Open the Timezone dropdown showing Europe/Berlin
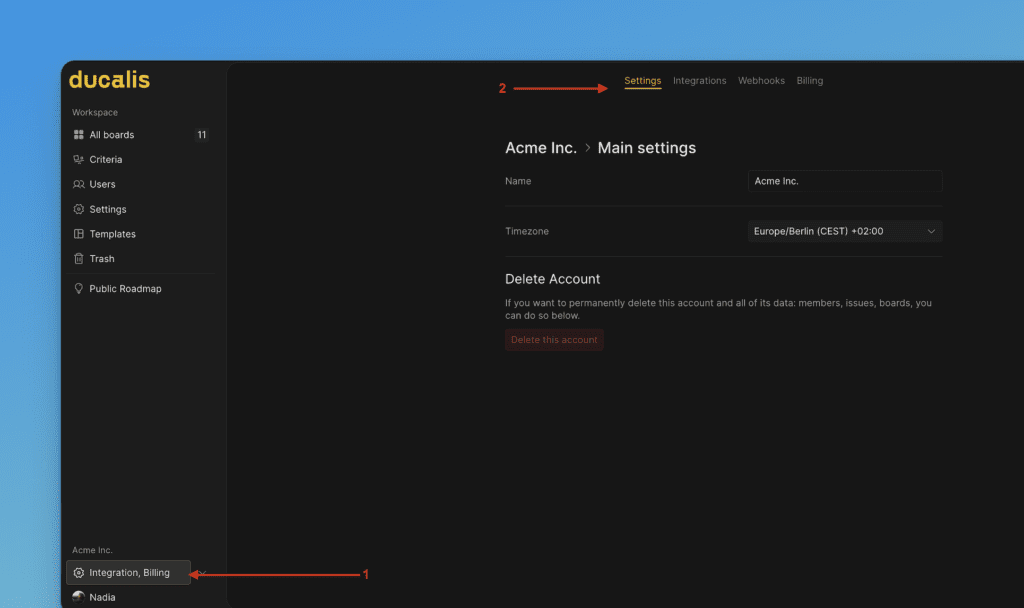Screen dimensions: 1024x608 845,230
